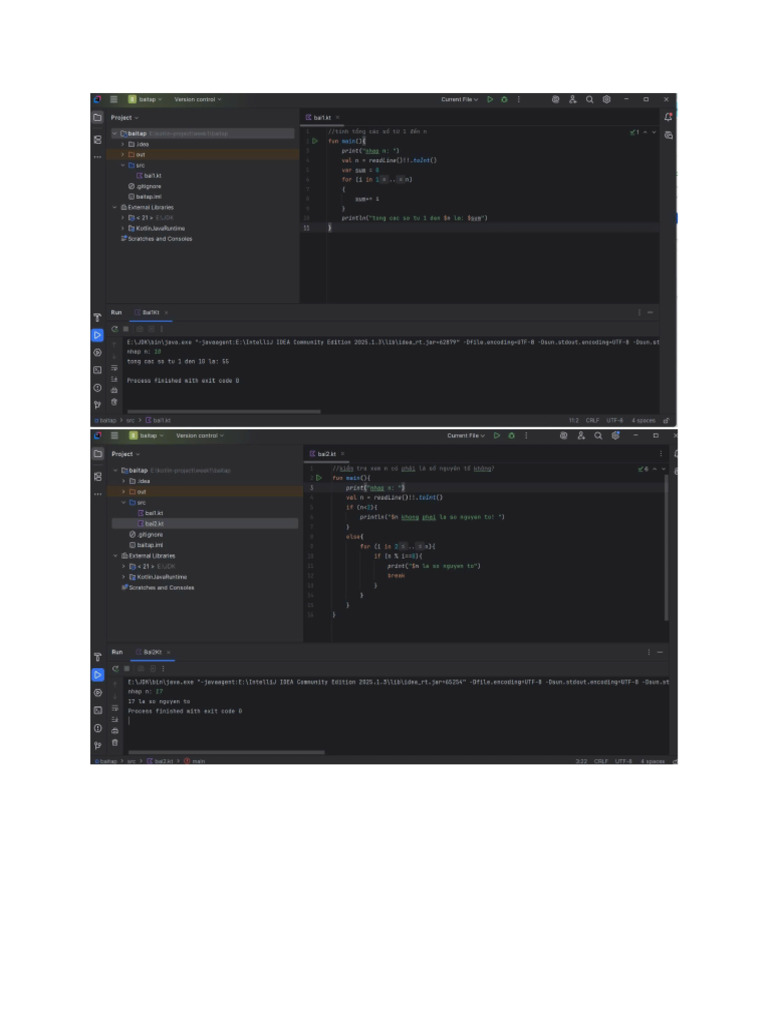Image resolution: width=768 pixels, height=1024 pixels.
Task: Select bai2.kt file in bai2.kt window tree
Action: pos(150,524)
